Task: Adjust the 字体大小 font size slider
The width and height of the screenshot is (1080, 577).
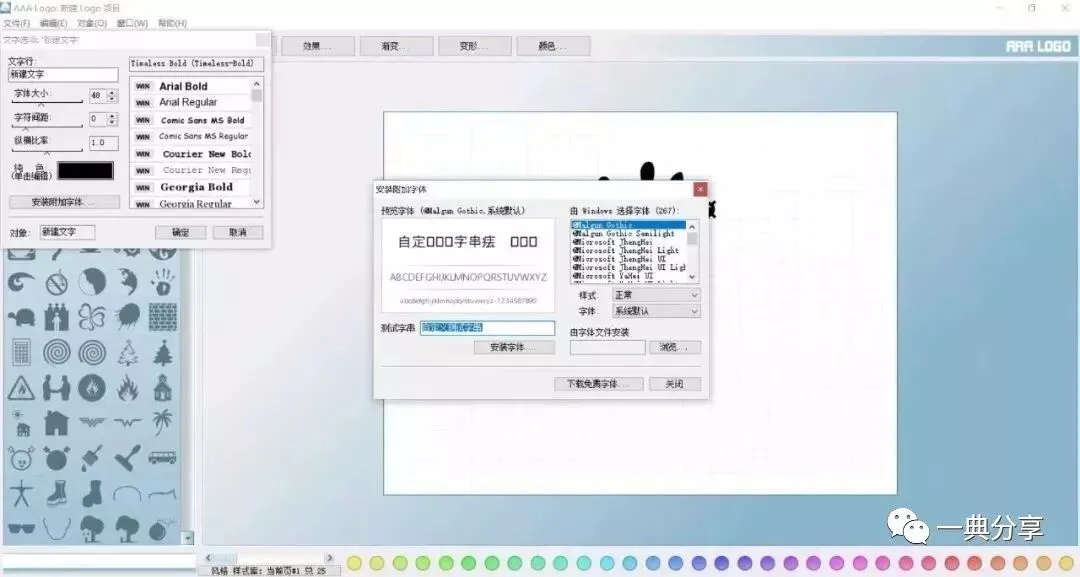Action: point(47,103)
